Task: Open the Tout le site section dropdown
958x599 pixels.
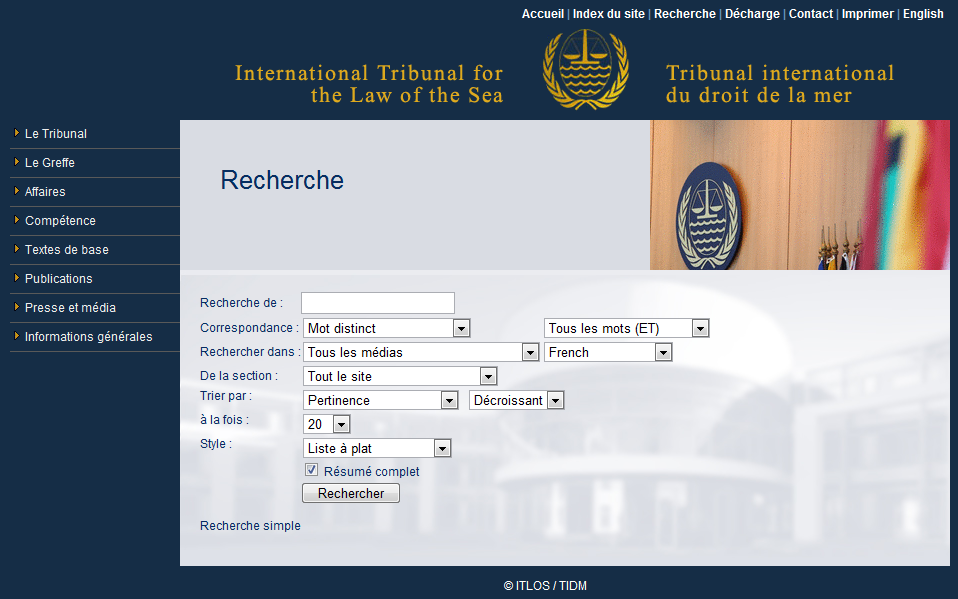Action: click(x=400, y=376)
